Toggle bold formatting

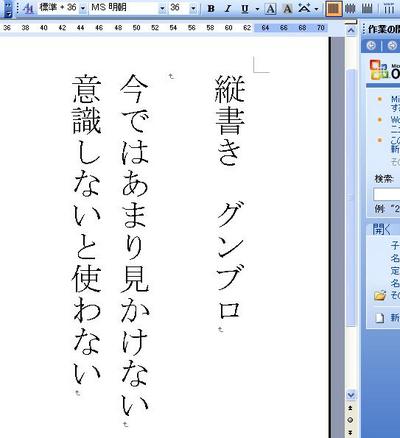[x=211, y=8]
